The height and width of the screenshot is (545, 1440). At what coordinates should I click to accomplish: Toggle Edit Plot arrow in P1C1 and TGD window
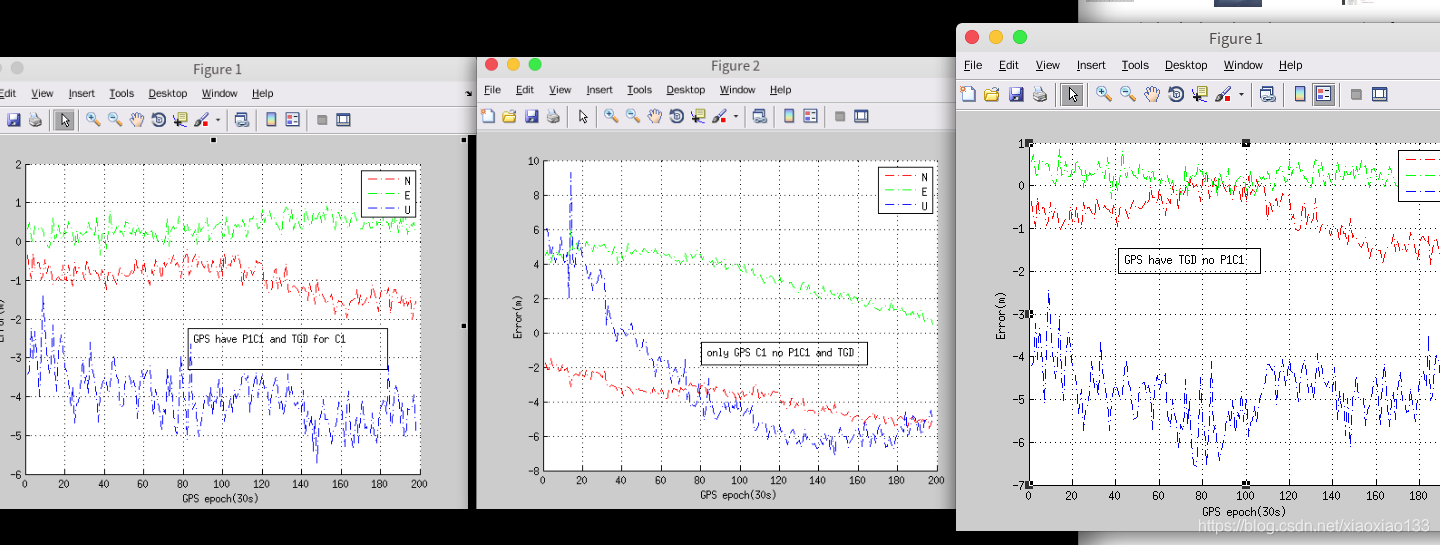[x=64, y=120]
